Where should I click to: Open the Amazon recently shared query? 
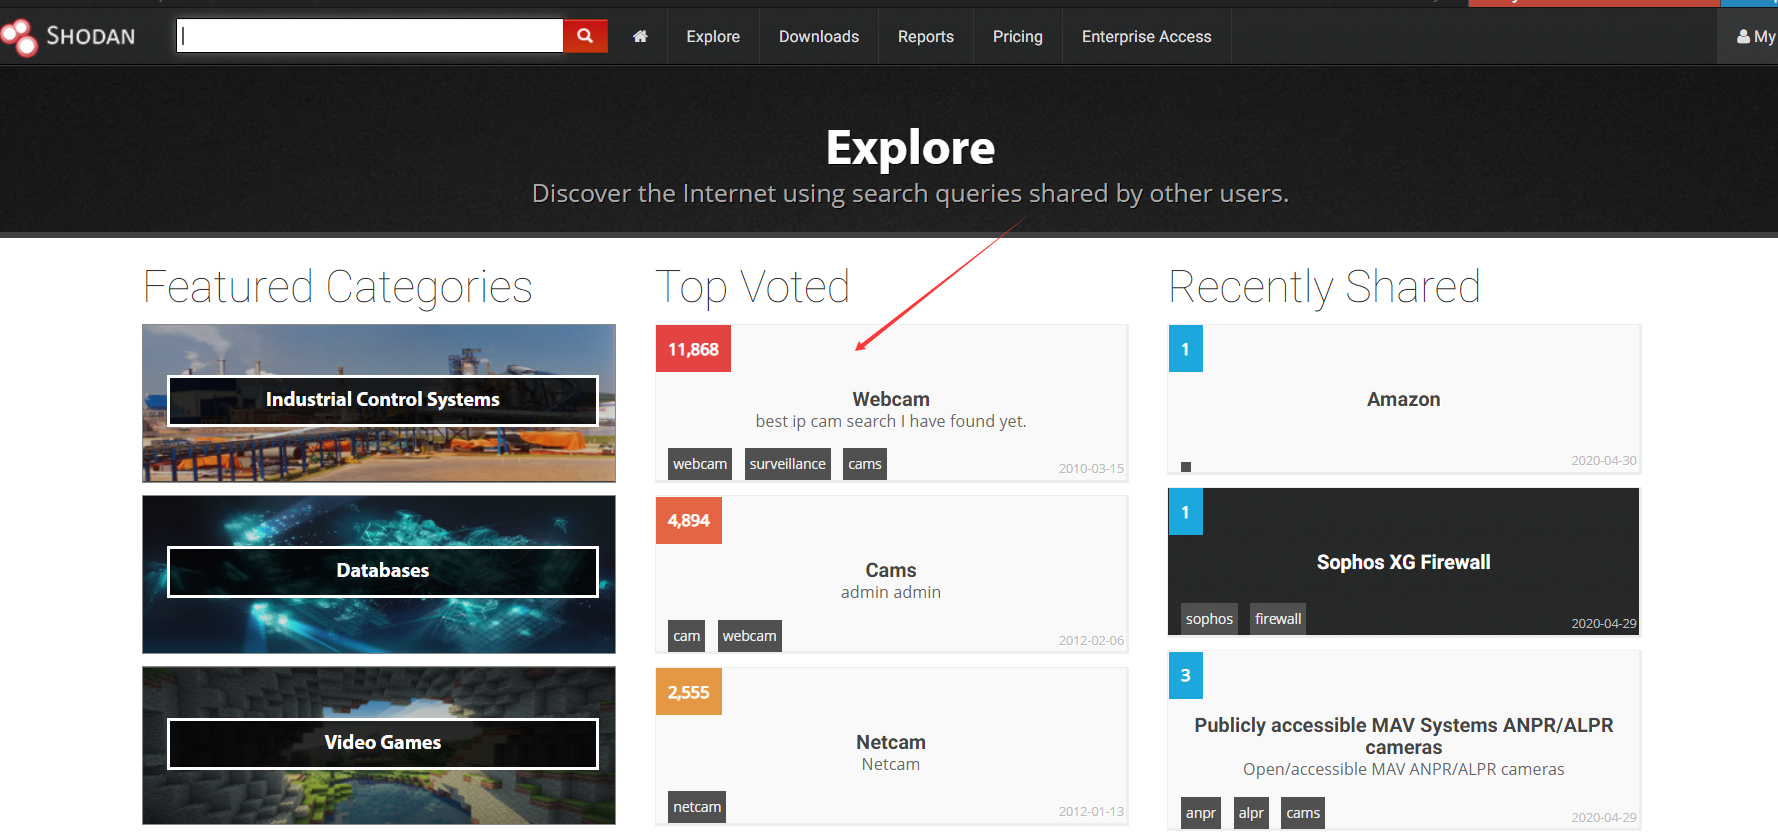[1404, 399]
